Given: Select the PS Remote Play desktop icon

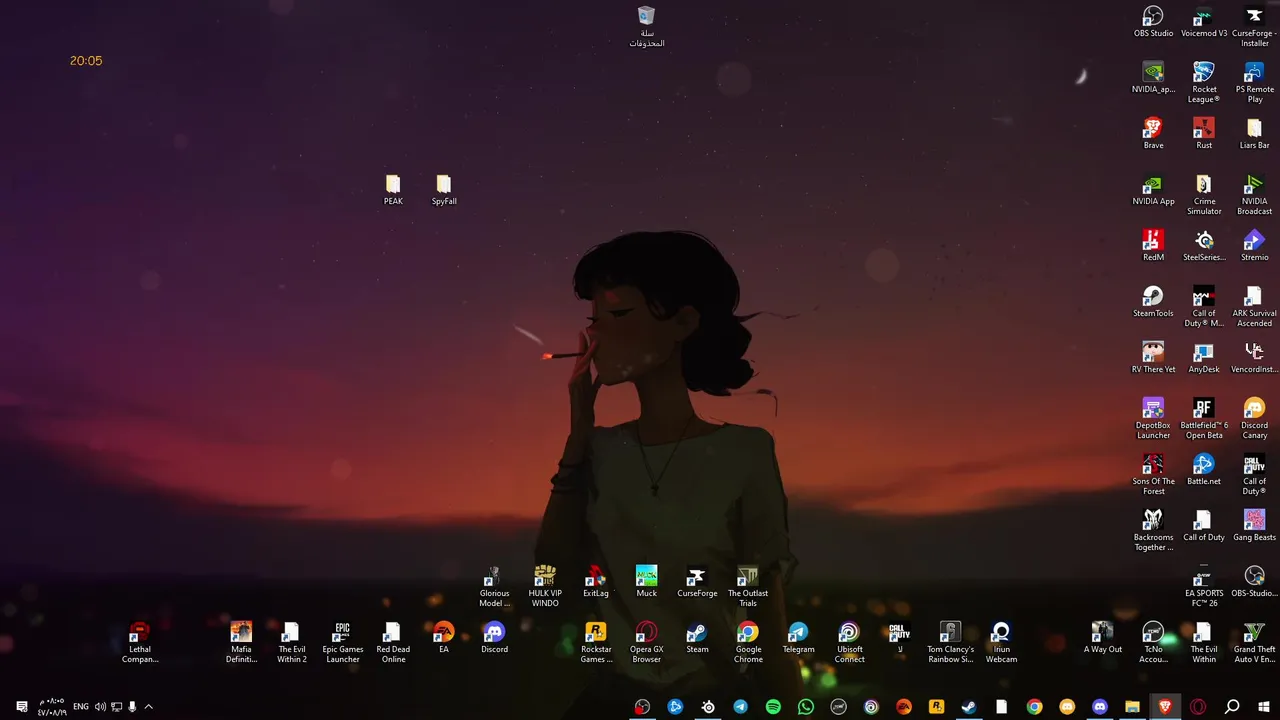Looking at the screenshot, I should tap(1254, 82).
